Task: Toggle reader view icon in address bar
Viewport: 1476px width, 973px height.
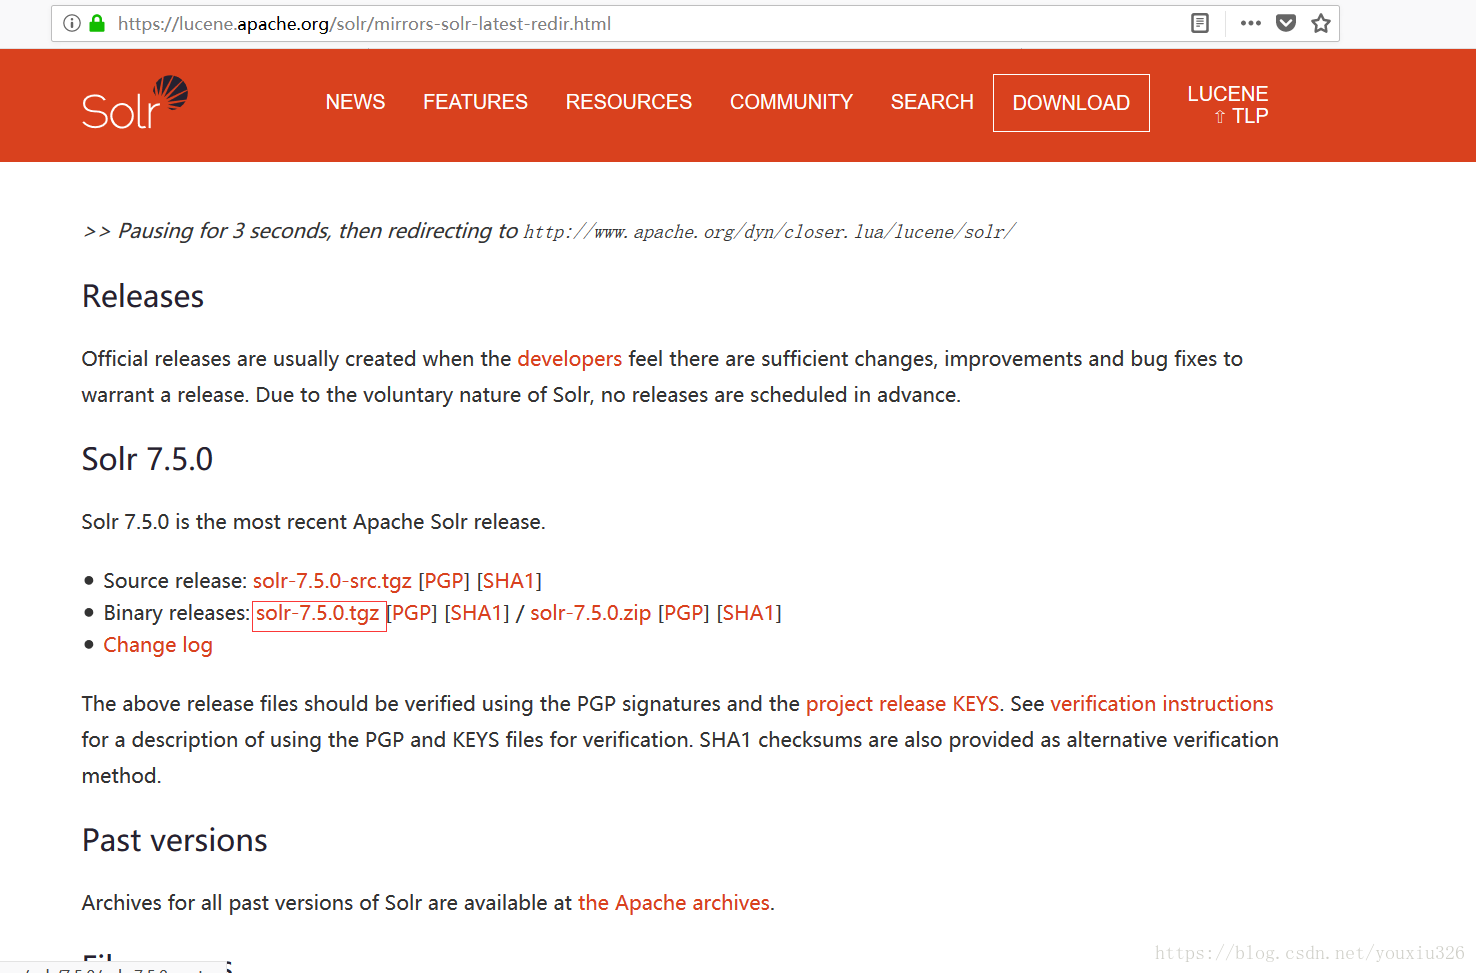Action: tap(1200, 23)
